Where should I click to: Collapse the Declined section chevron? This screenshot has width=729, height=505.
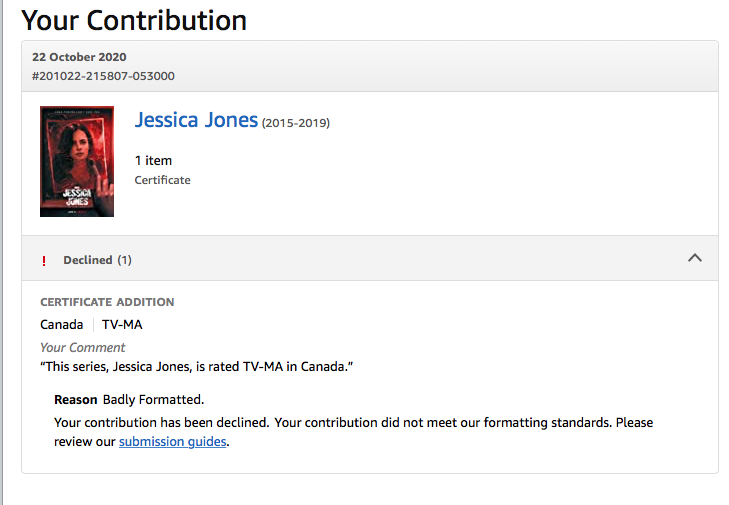point(695,258)
